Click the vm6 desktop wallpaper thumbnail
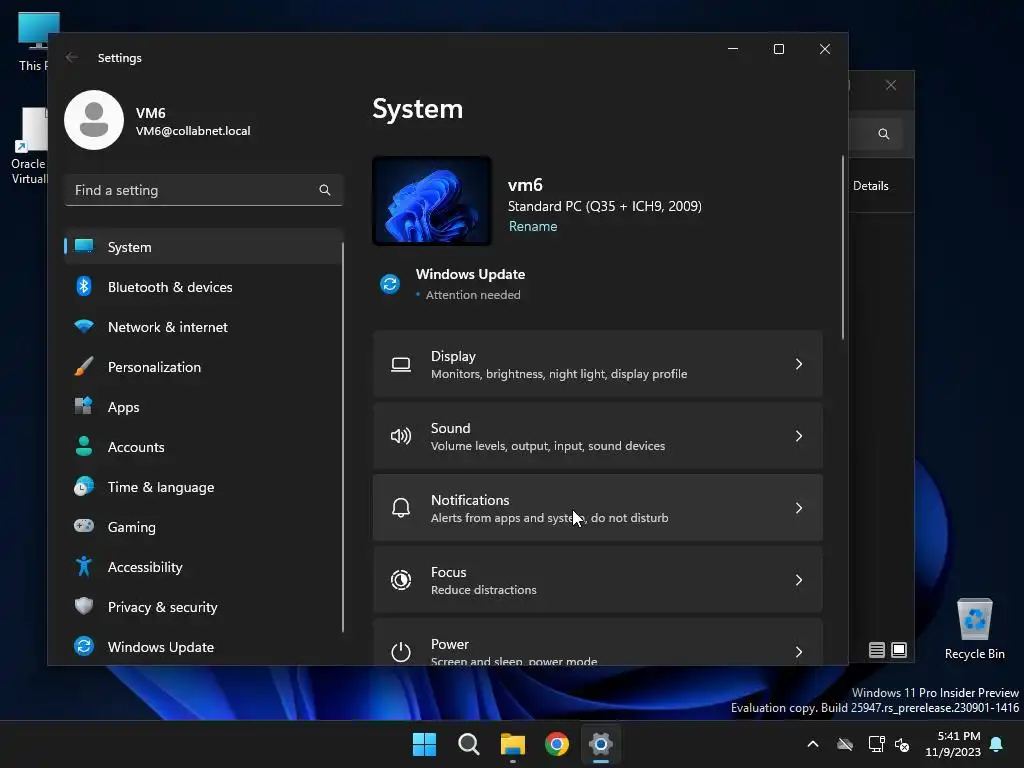Viewport: 1024px width, 768px height. [432, 200]
